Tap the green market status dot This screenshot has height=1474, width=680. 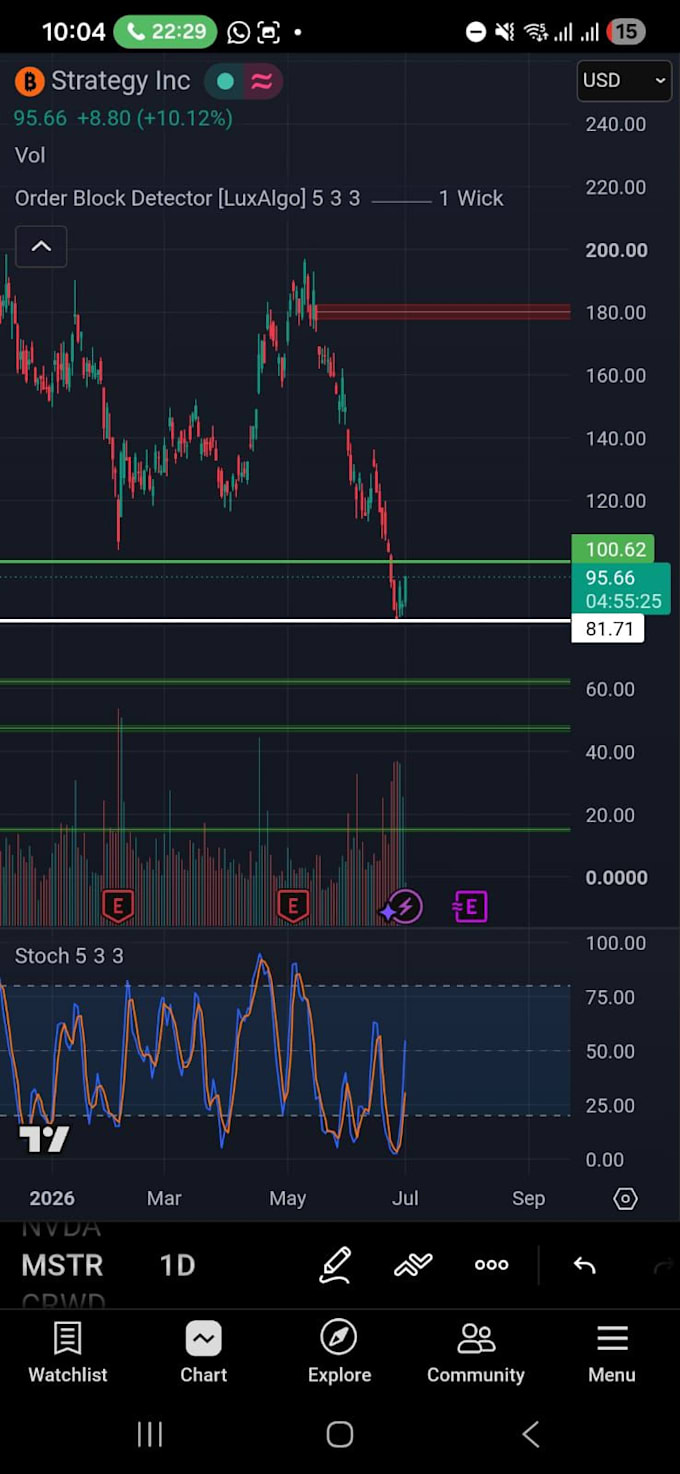point(226,82)
